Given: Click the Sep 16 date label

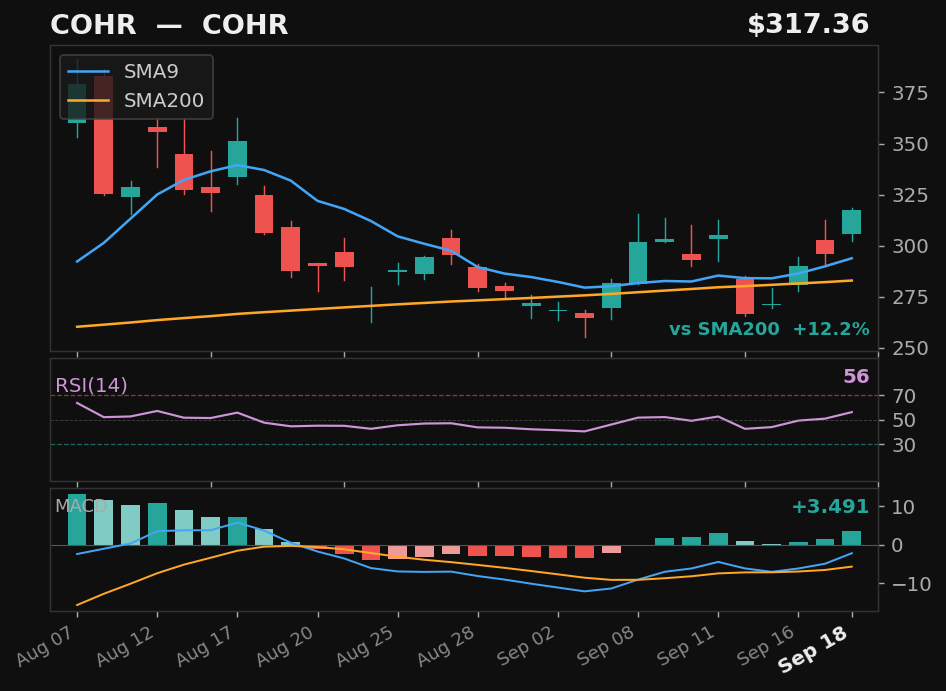Looking at the screenshot, I should 768,646.
